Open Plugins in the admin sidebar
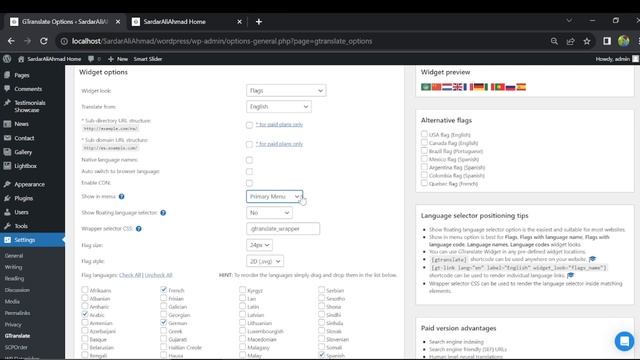 [x=23, y=198]
